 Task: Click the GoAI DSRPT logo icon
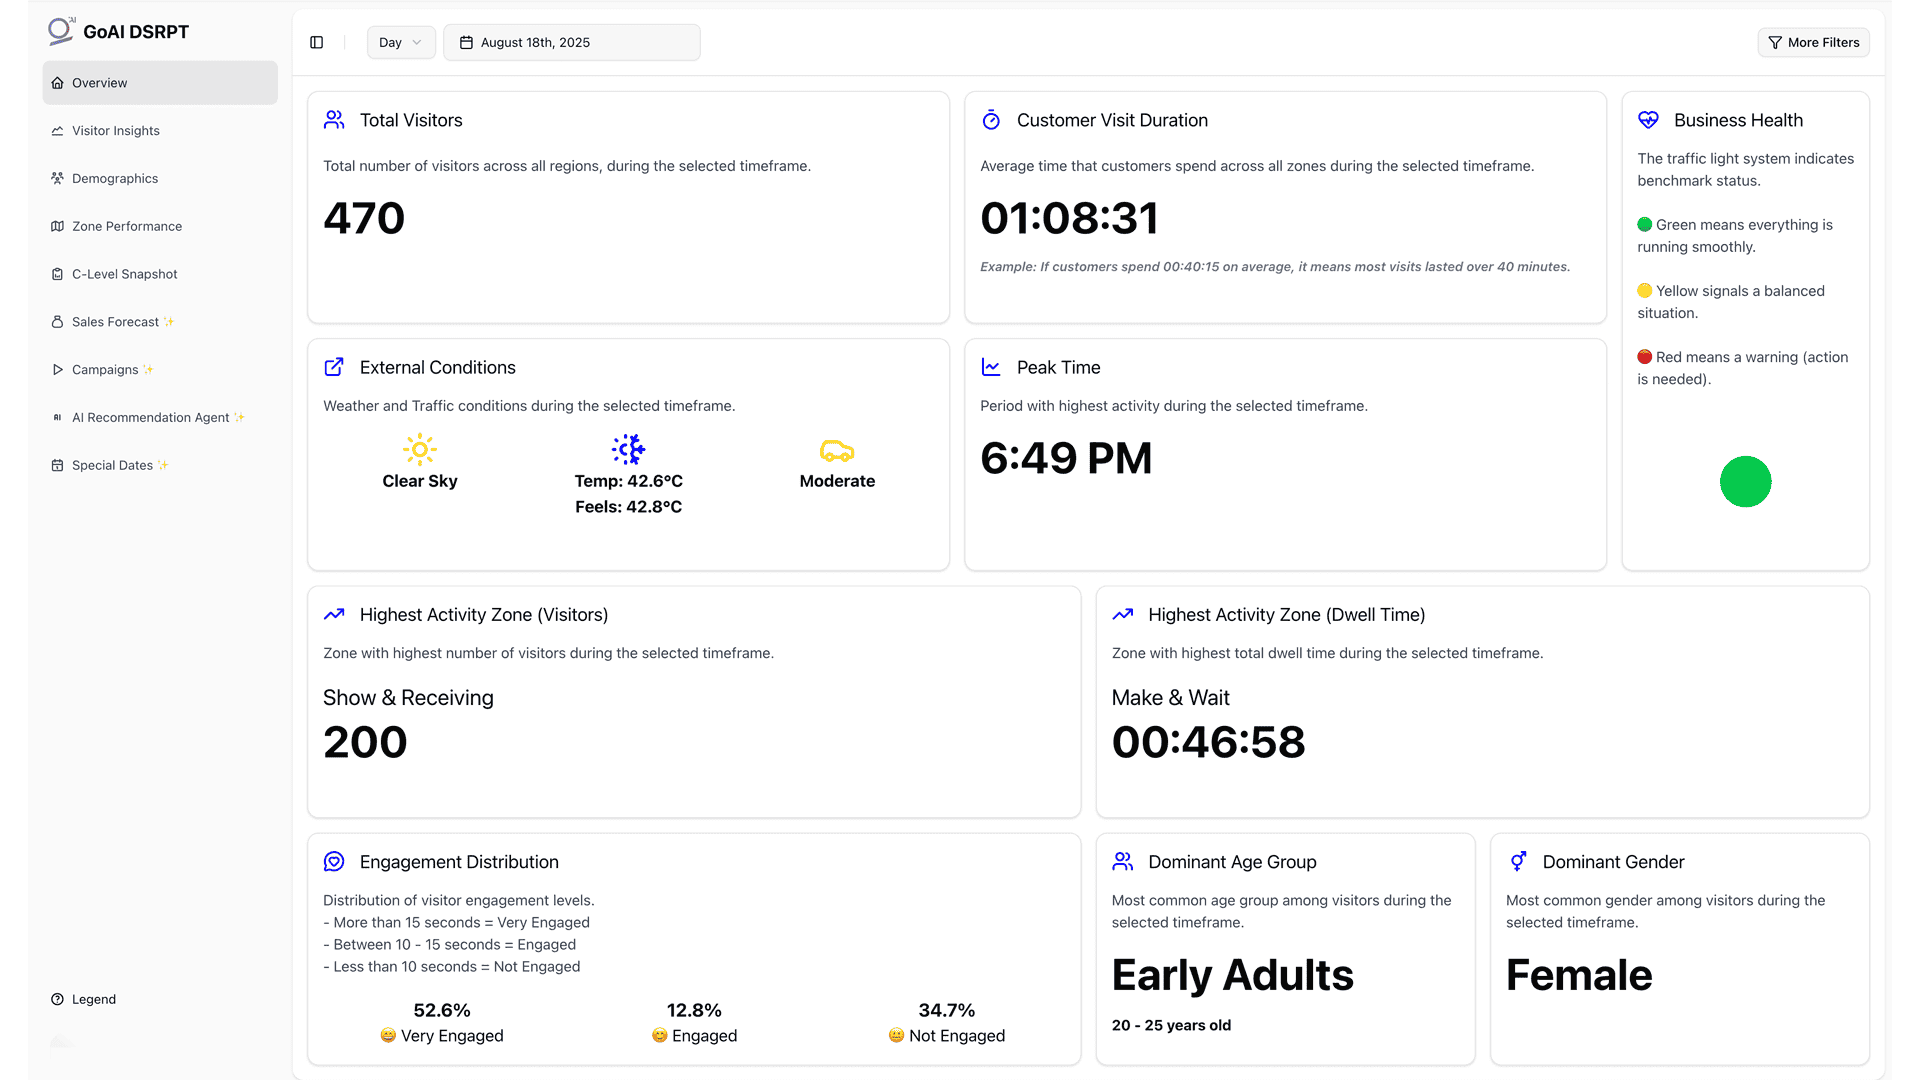(61, 31)
